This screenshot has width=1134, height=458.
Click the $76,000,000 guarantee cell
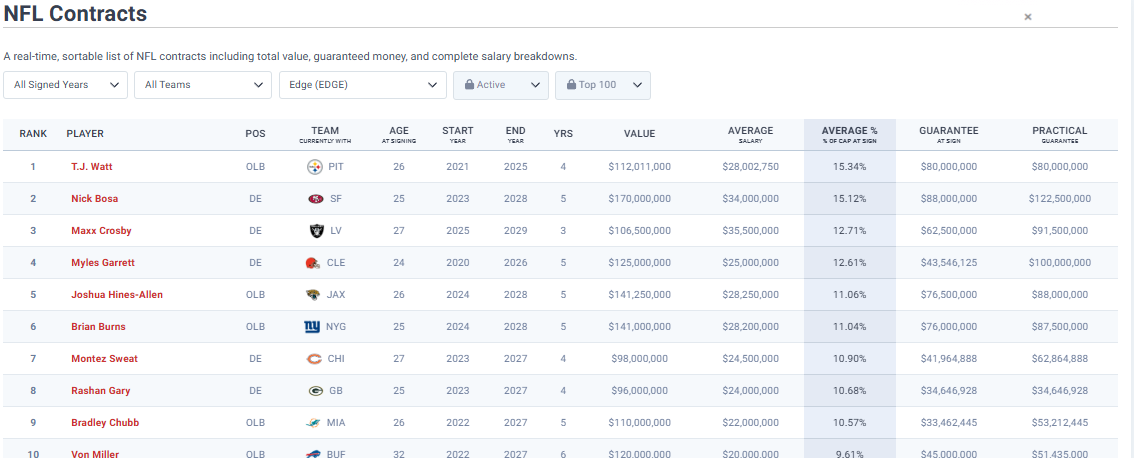[x=949, y=326]
